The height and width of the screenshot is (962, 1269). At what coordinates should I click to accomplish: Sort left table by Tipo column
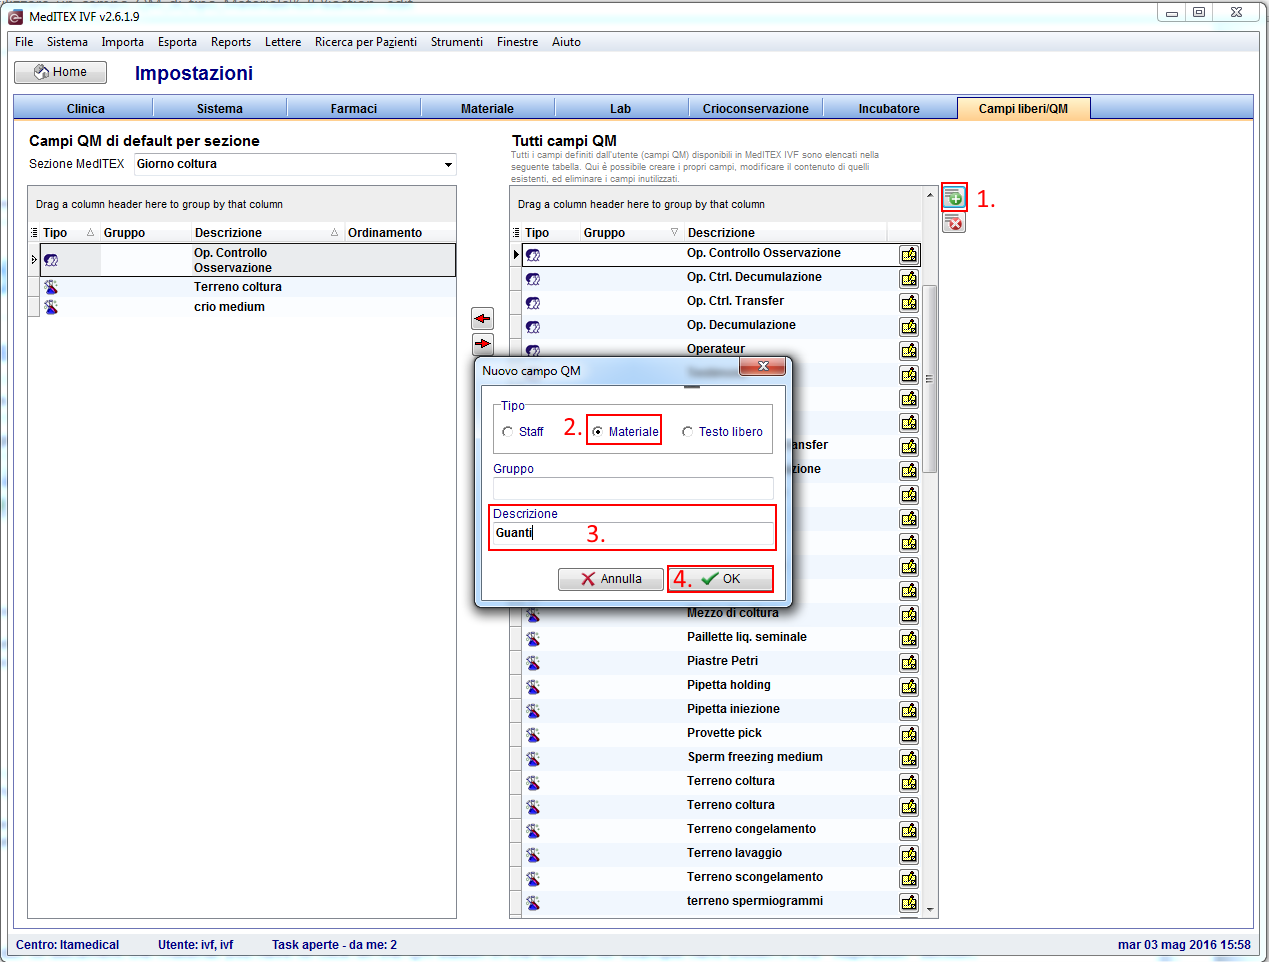(x=69, y=233)
